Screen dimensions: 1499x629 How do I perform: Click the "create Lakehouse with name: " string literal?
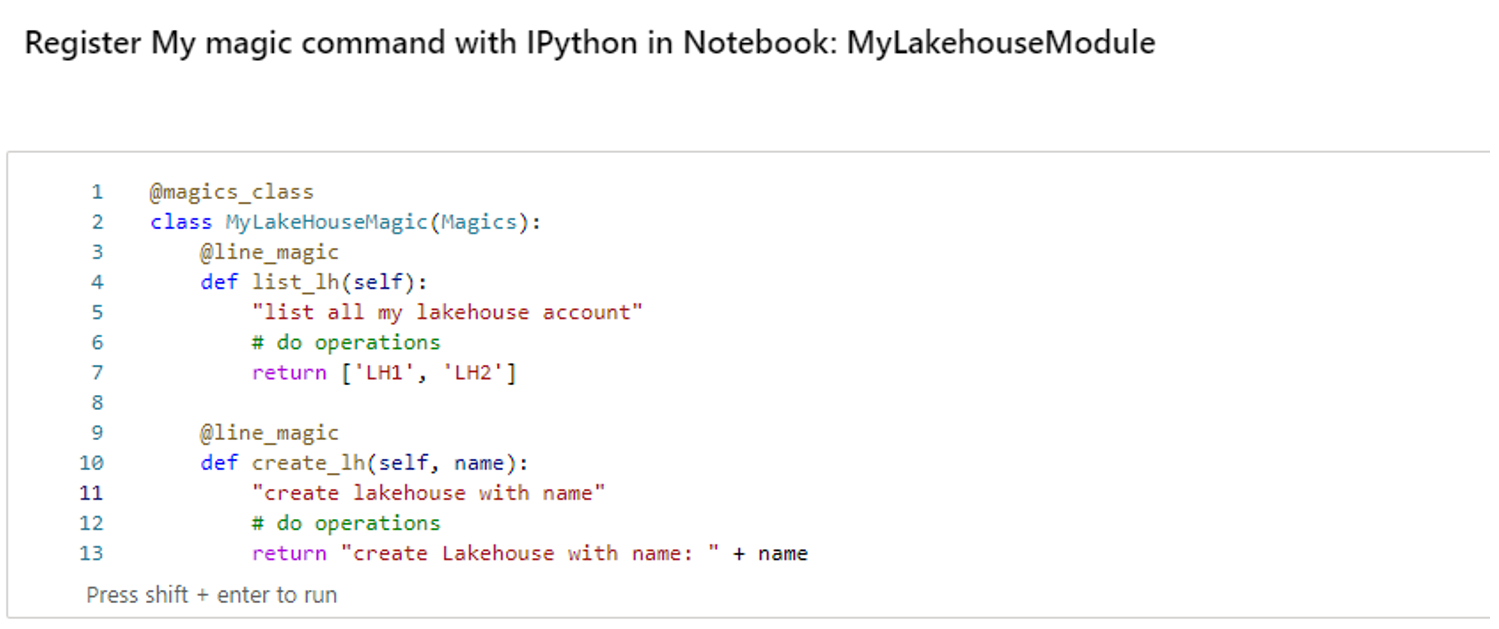point(536,553)
